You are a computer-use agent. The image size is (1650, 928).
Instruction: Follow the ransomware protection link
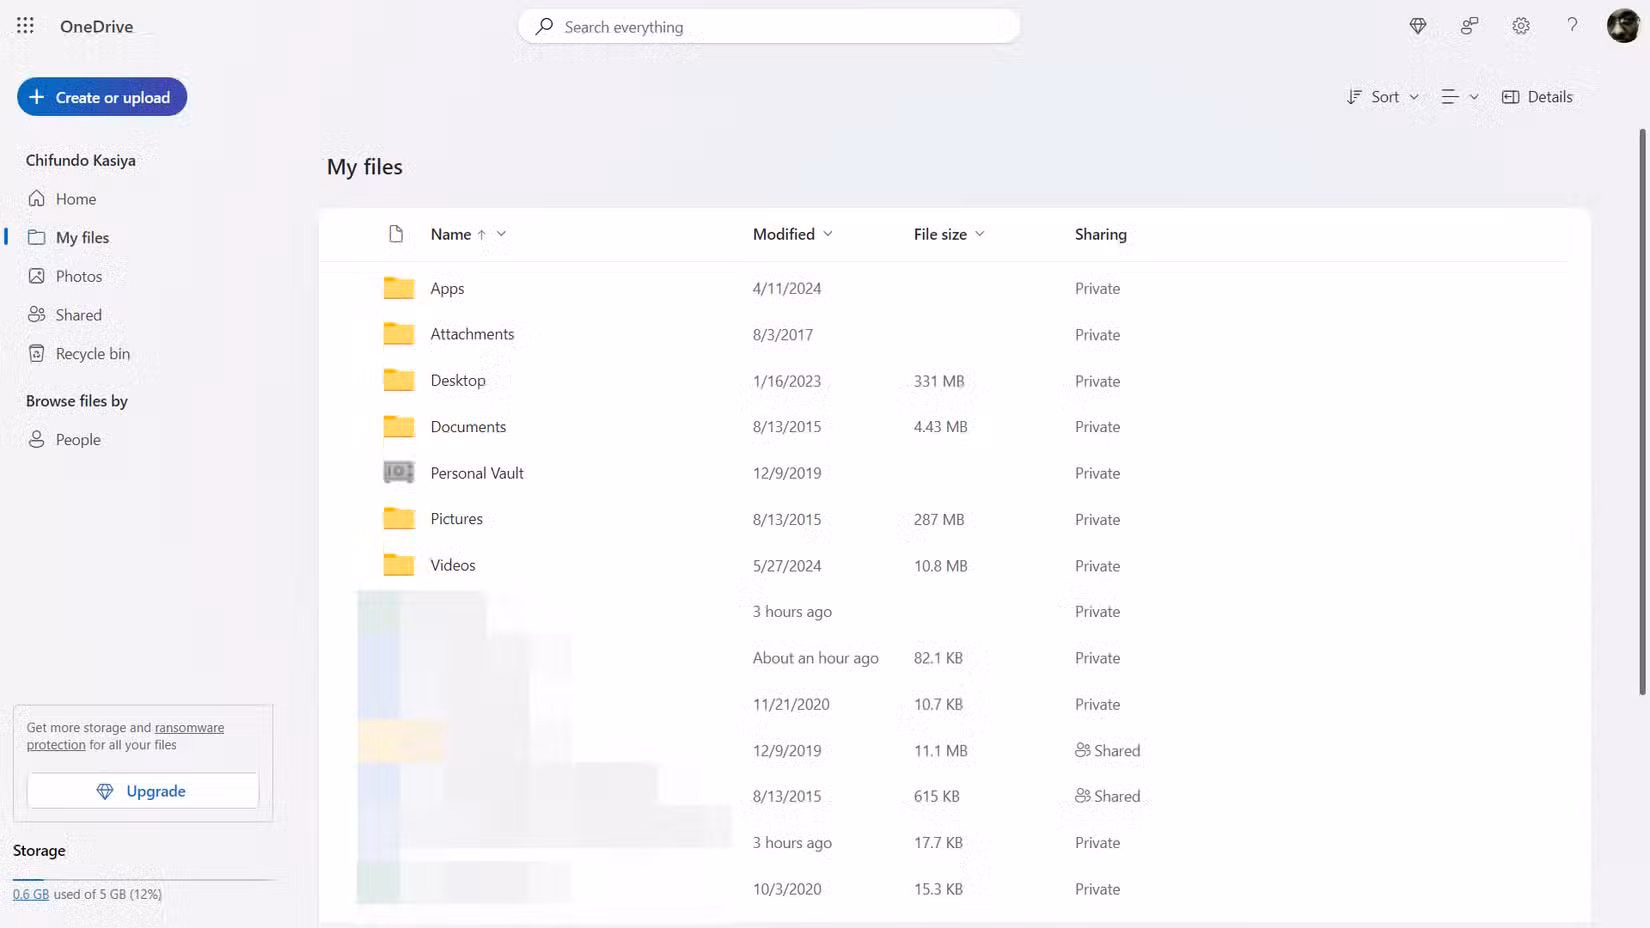pyautogui.click(x=125, y=736)
